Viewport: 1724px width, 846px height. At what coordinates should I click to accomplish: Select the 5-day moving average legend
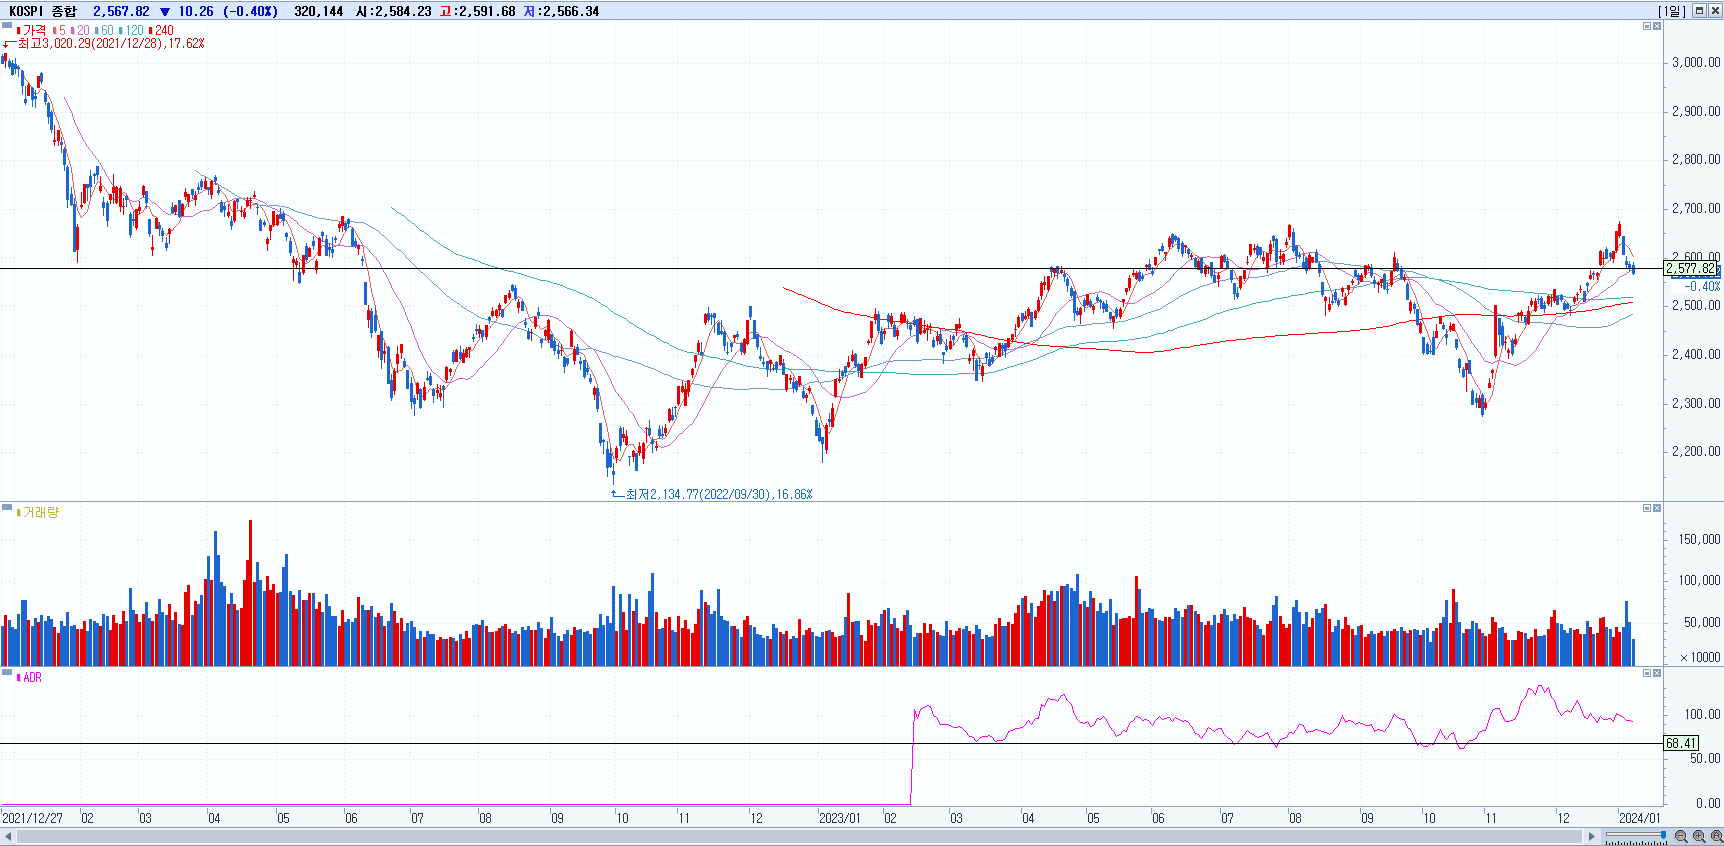pyautogui.click(x=60, y=31)
